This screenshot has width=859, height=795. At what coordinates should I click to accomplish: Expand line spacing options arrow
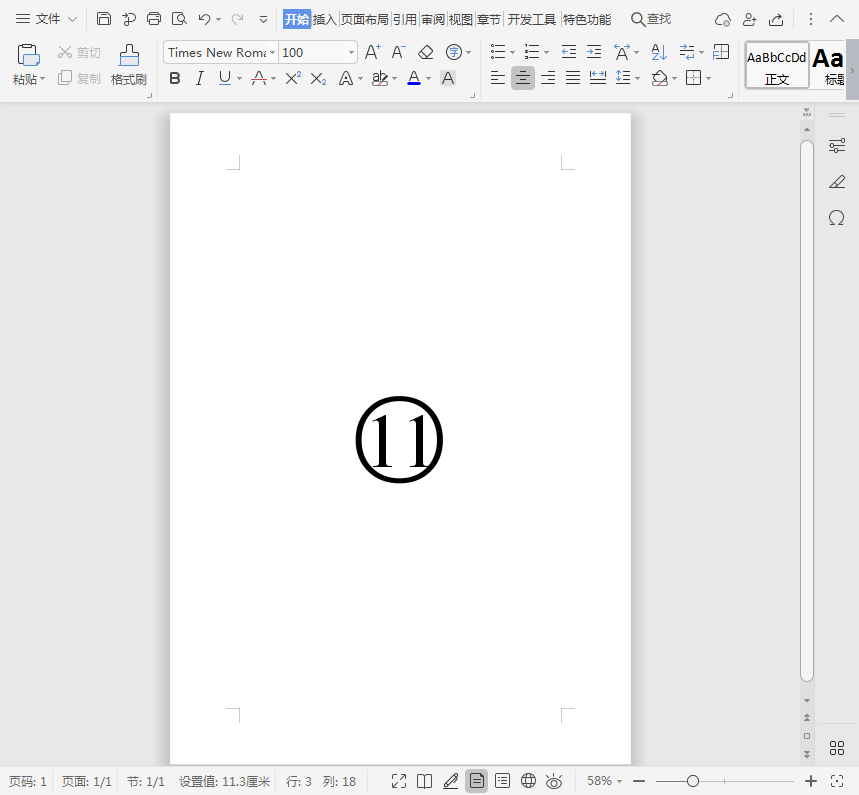point(637,79)
